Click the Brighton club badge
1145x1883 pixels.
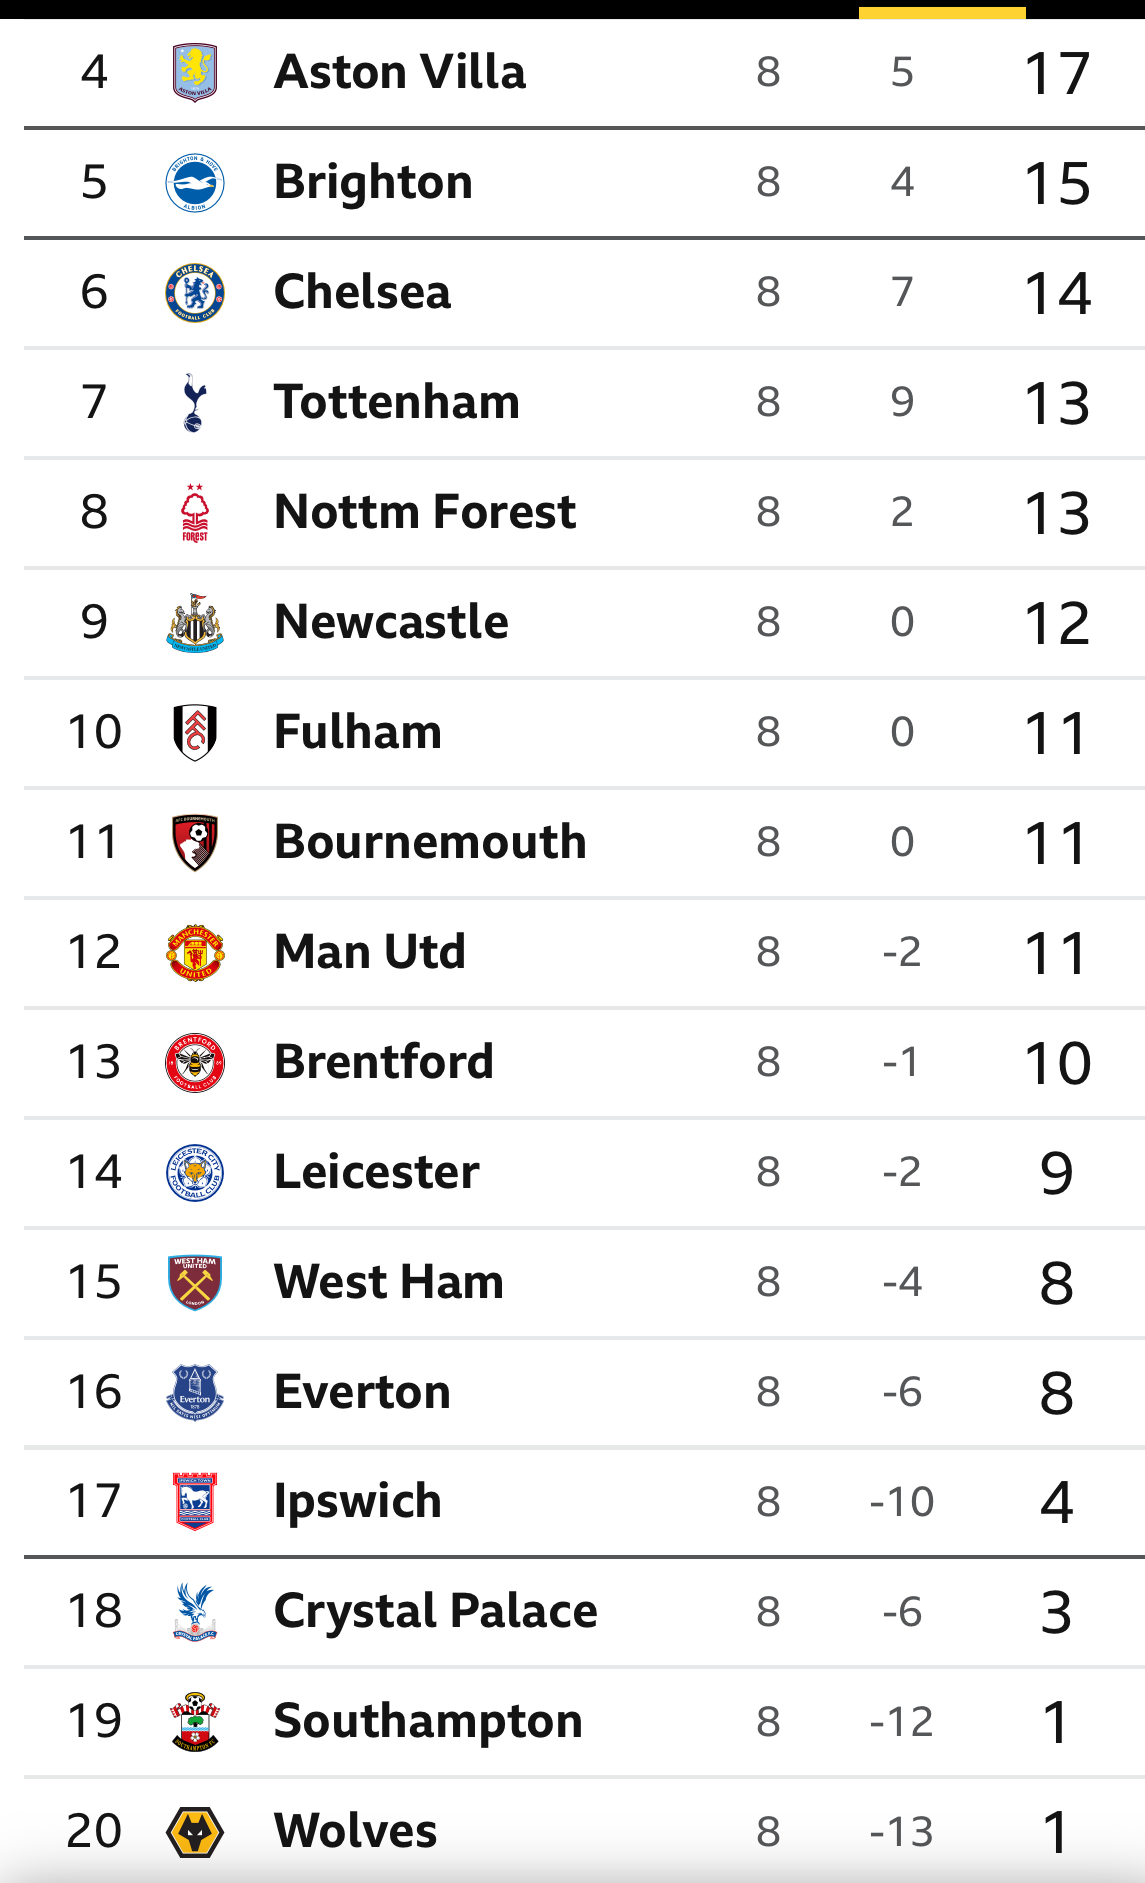pyautogui.click(x=195, y=183)
